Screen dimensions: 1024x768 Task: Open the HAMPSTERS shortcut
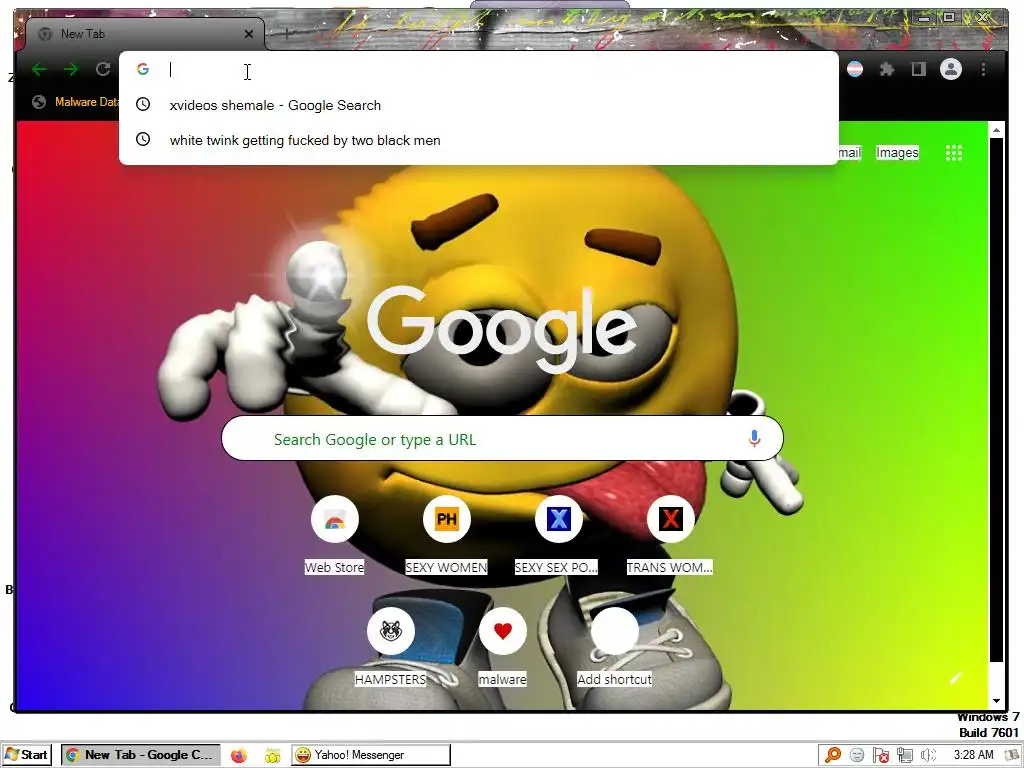pyautogui.click(x=391, y=648)
